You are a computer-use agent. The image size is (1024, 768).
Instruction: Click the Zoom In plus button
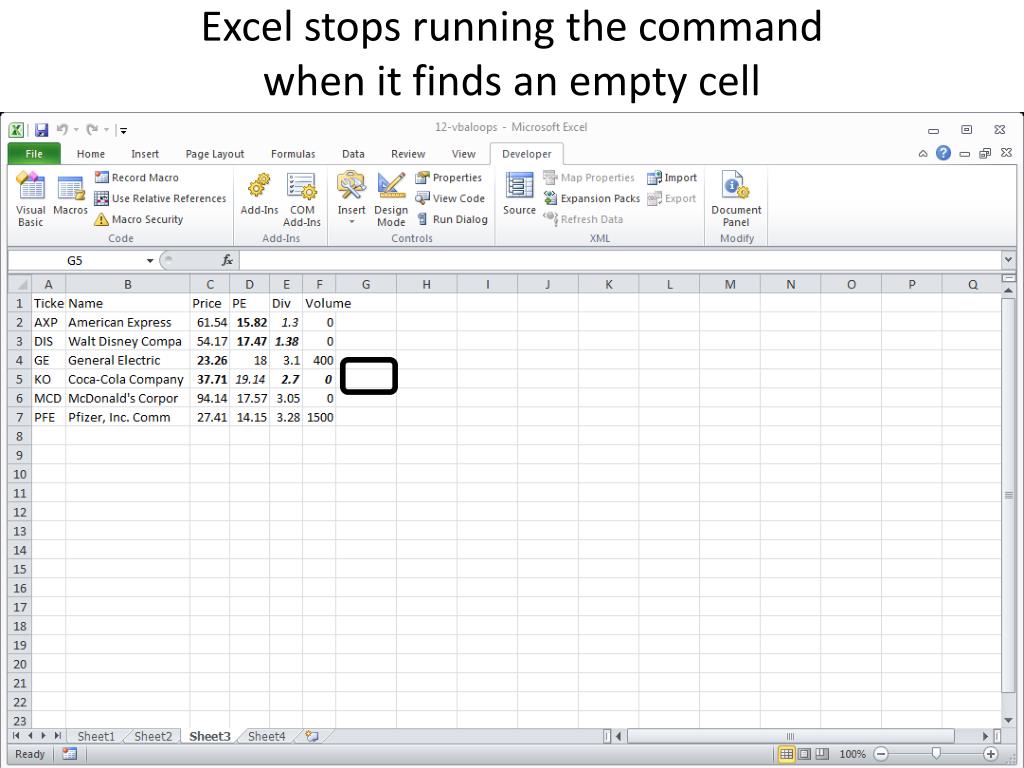pos(991,754)
